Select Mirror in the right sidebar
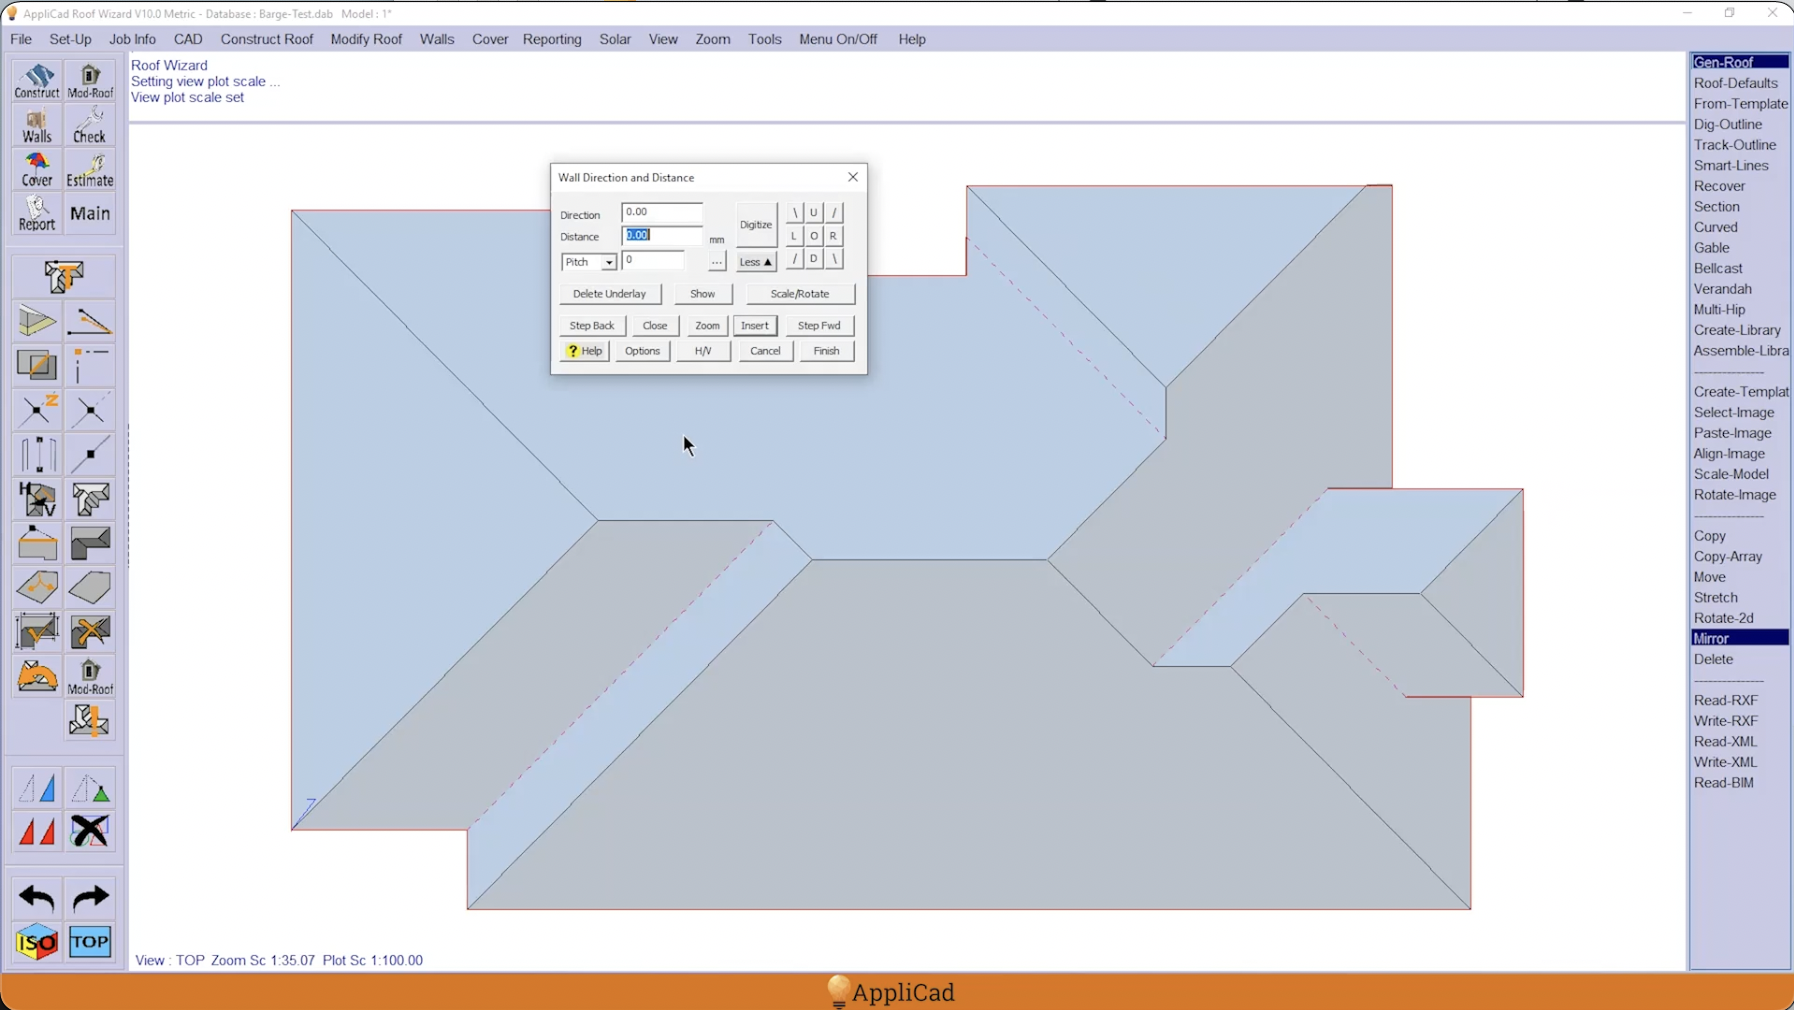1794x1010 pixels. click(x=1711, y=638)
